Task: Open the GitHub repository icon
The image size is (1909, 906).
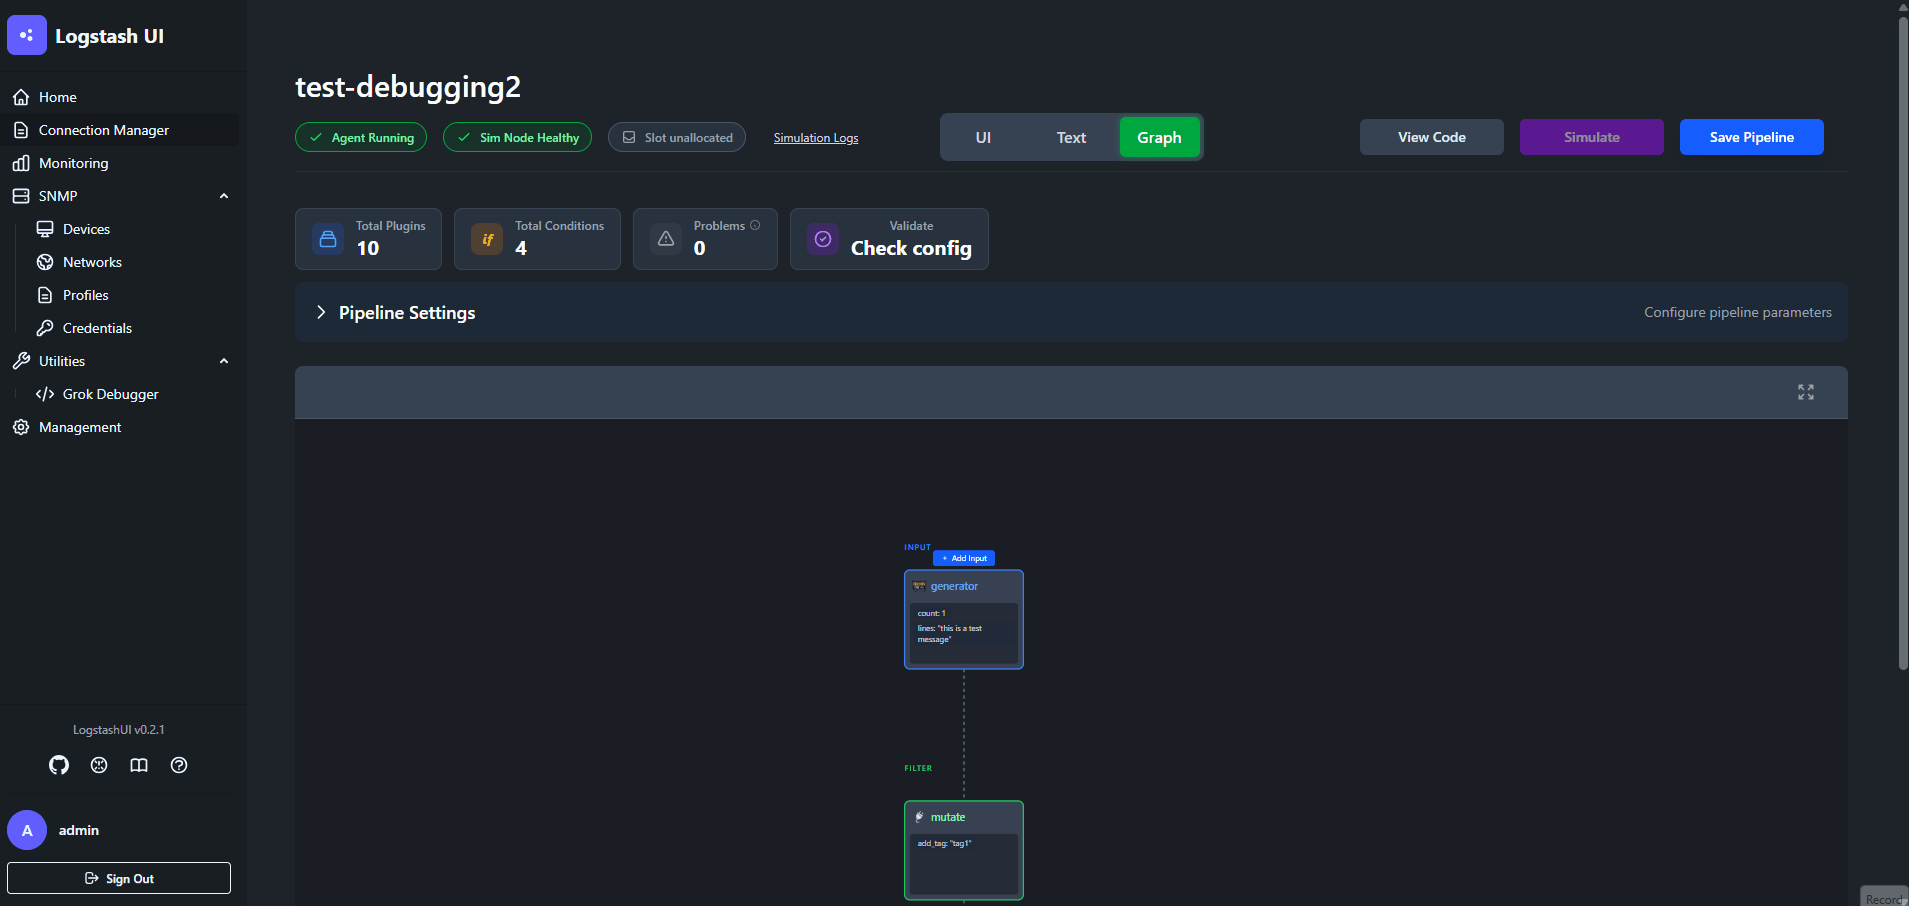Action: pos(59,765)
